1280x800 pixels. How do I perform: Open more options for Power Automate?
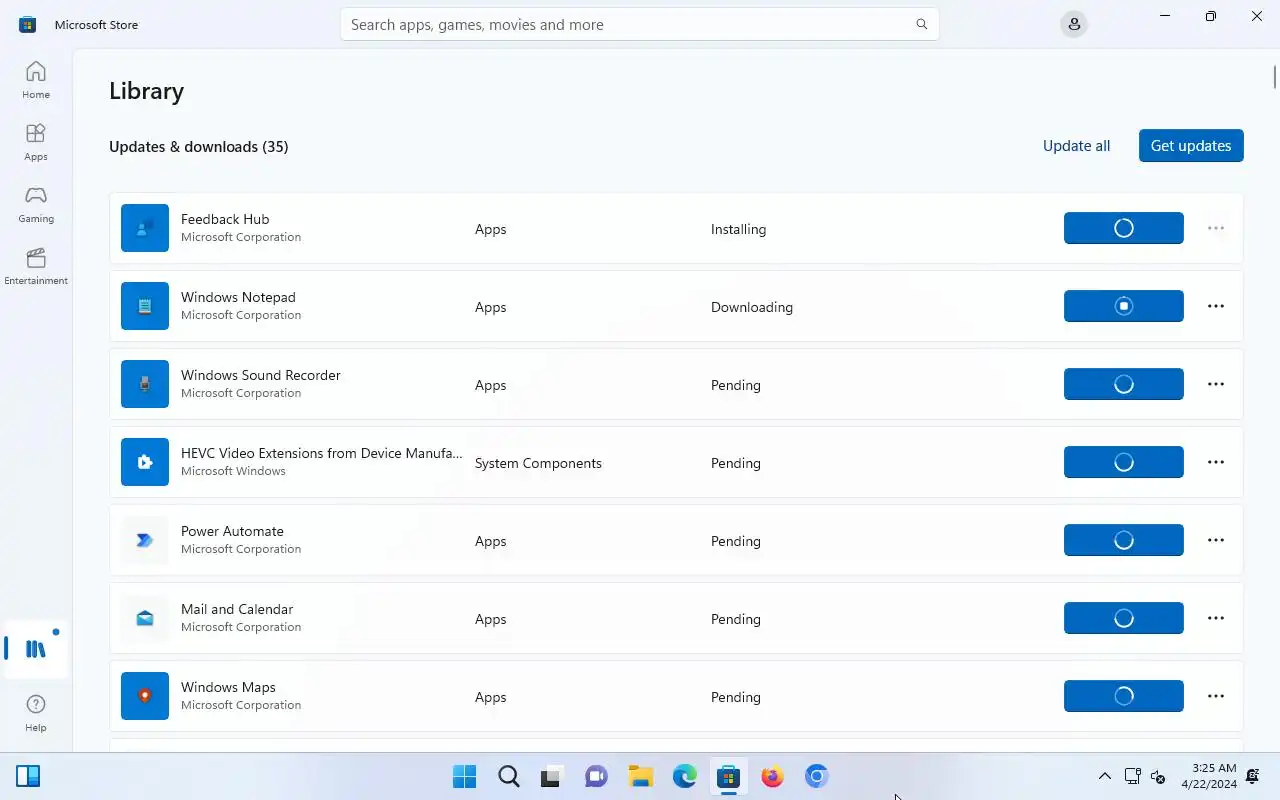(x=1216, y=540)
